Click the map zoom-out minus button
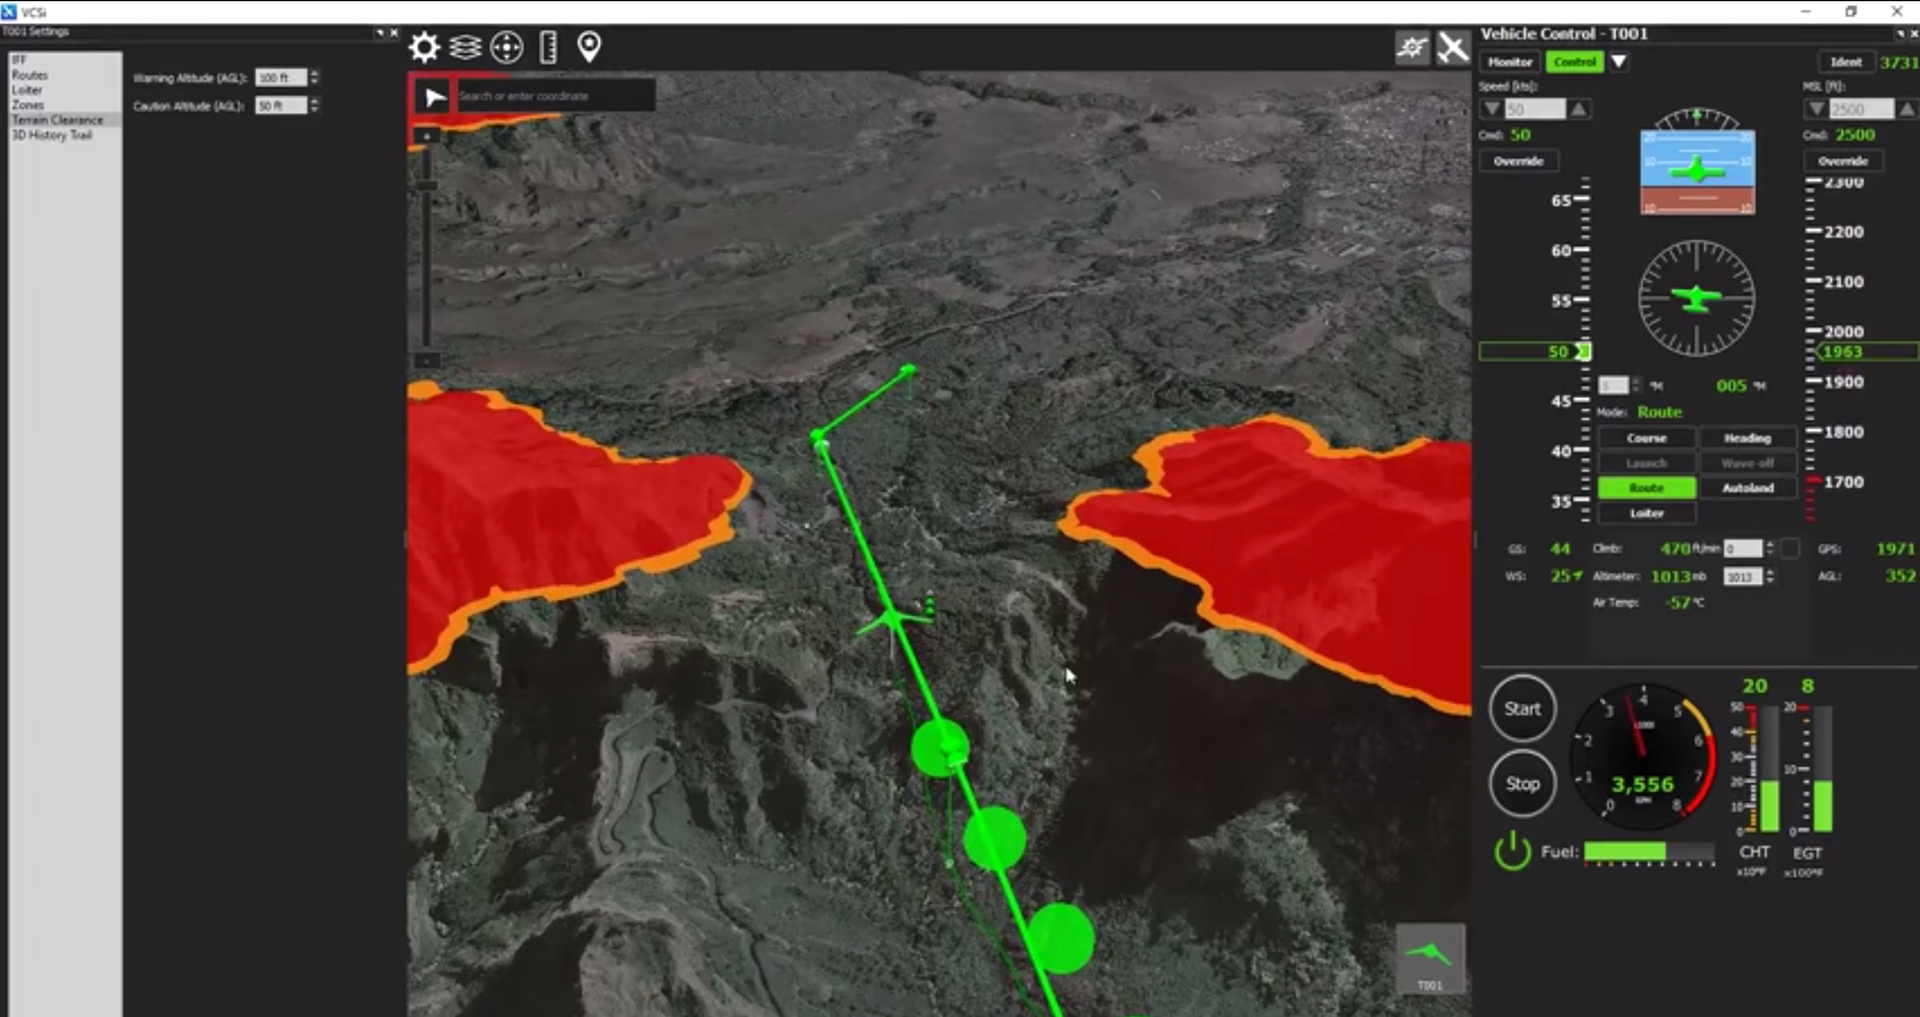The width and height of the screenshot is (1920, 1017). 427,360
